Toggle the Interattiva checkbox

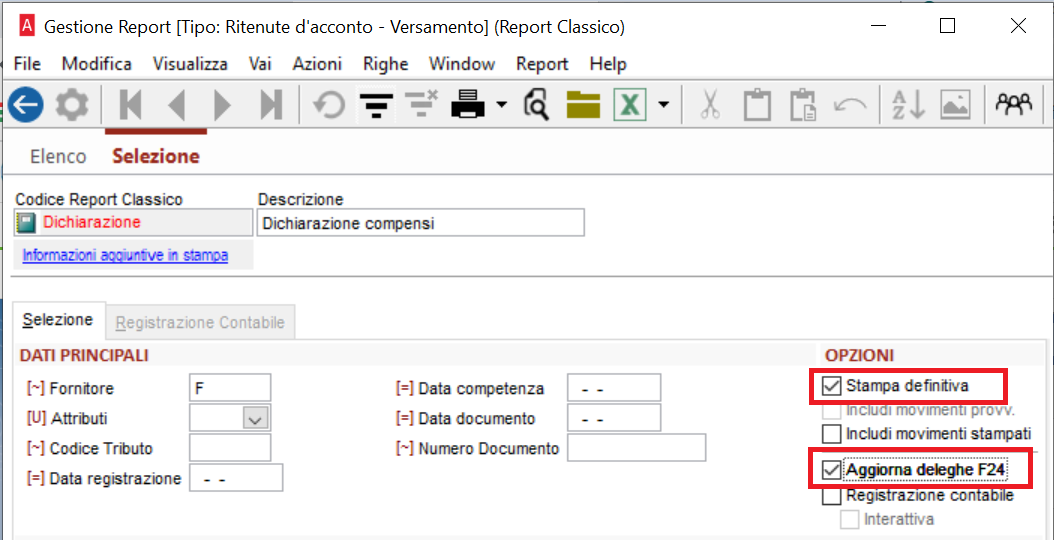pos(850,519)
